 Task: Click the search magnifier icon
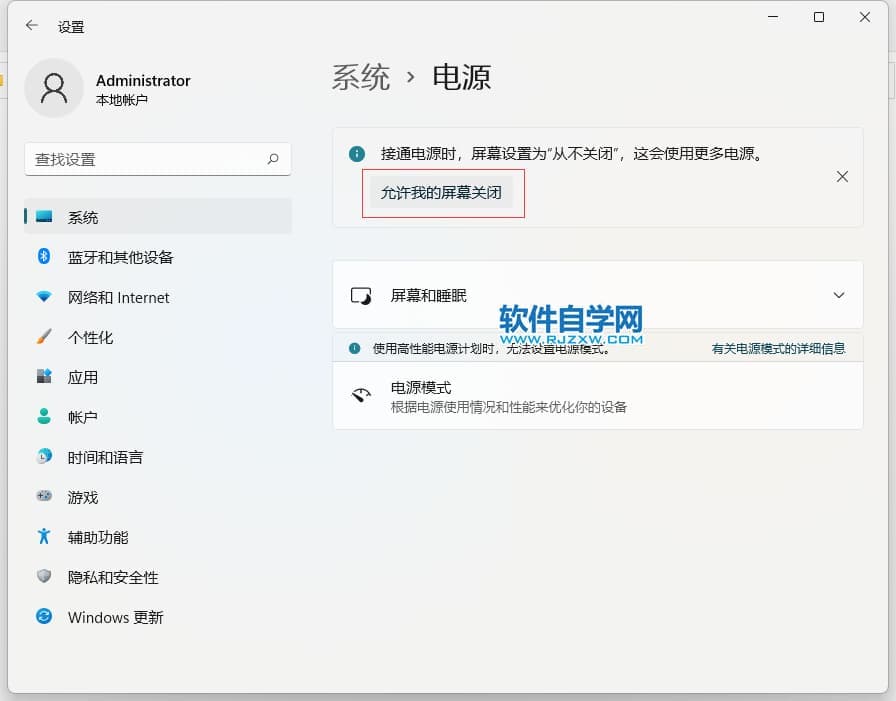pos(273,159)
